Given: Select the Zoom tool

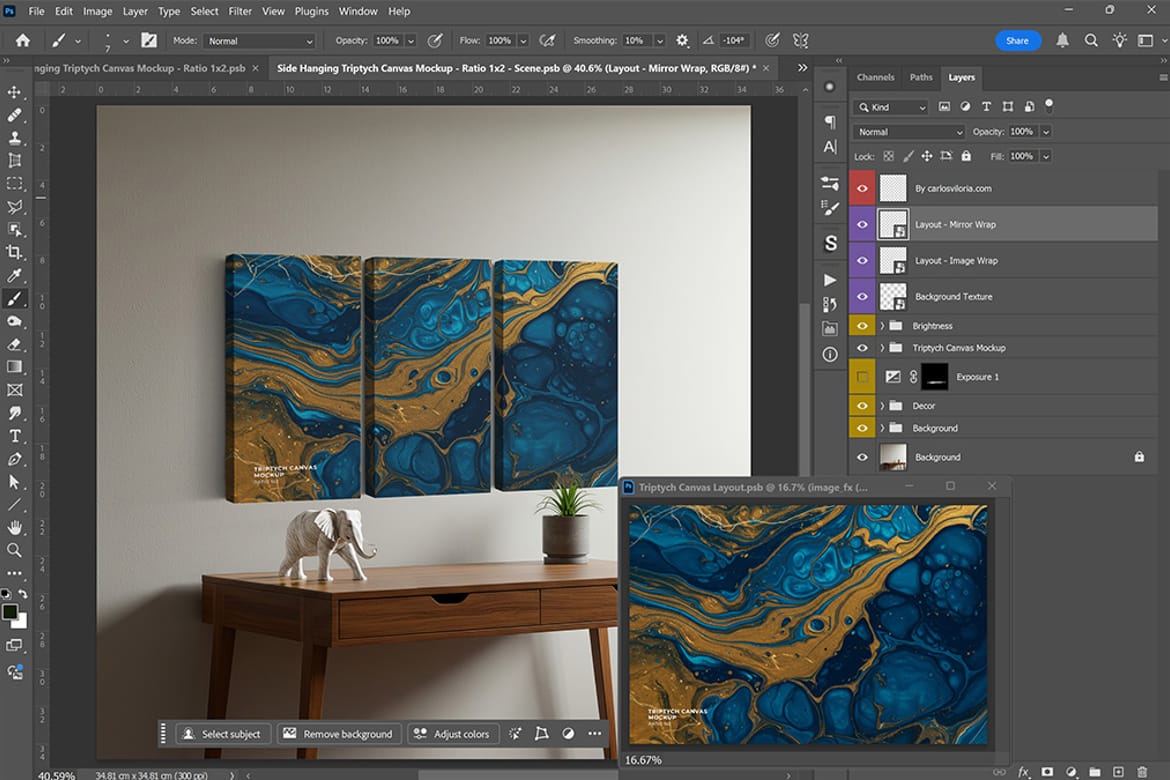Looking at the screenshot, I should coord(14,551).
